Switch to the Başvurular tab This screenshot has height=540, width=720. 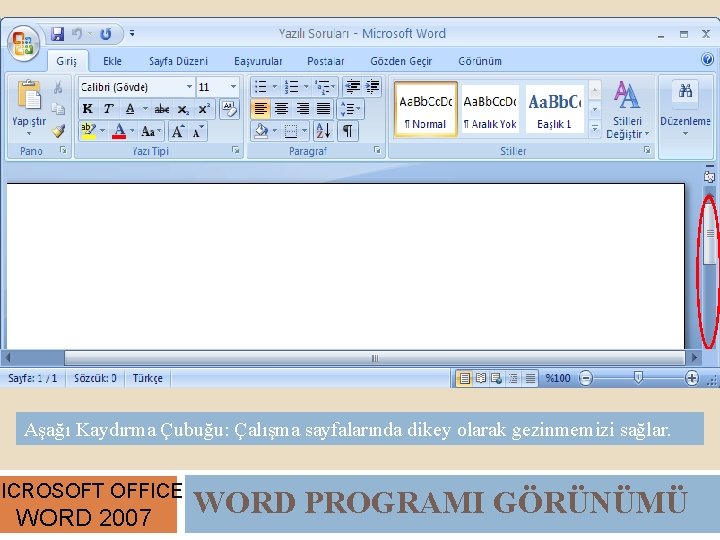tap(258, 61)
